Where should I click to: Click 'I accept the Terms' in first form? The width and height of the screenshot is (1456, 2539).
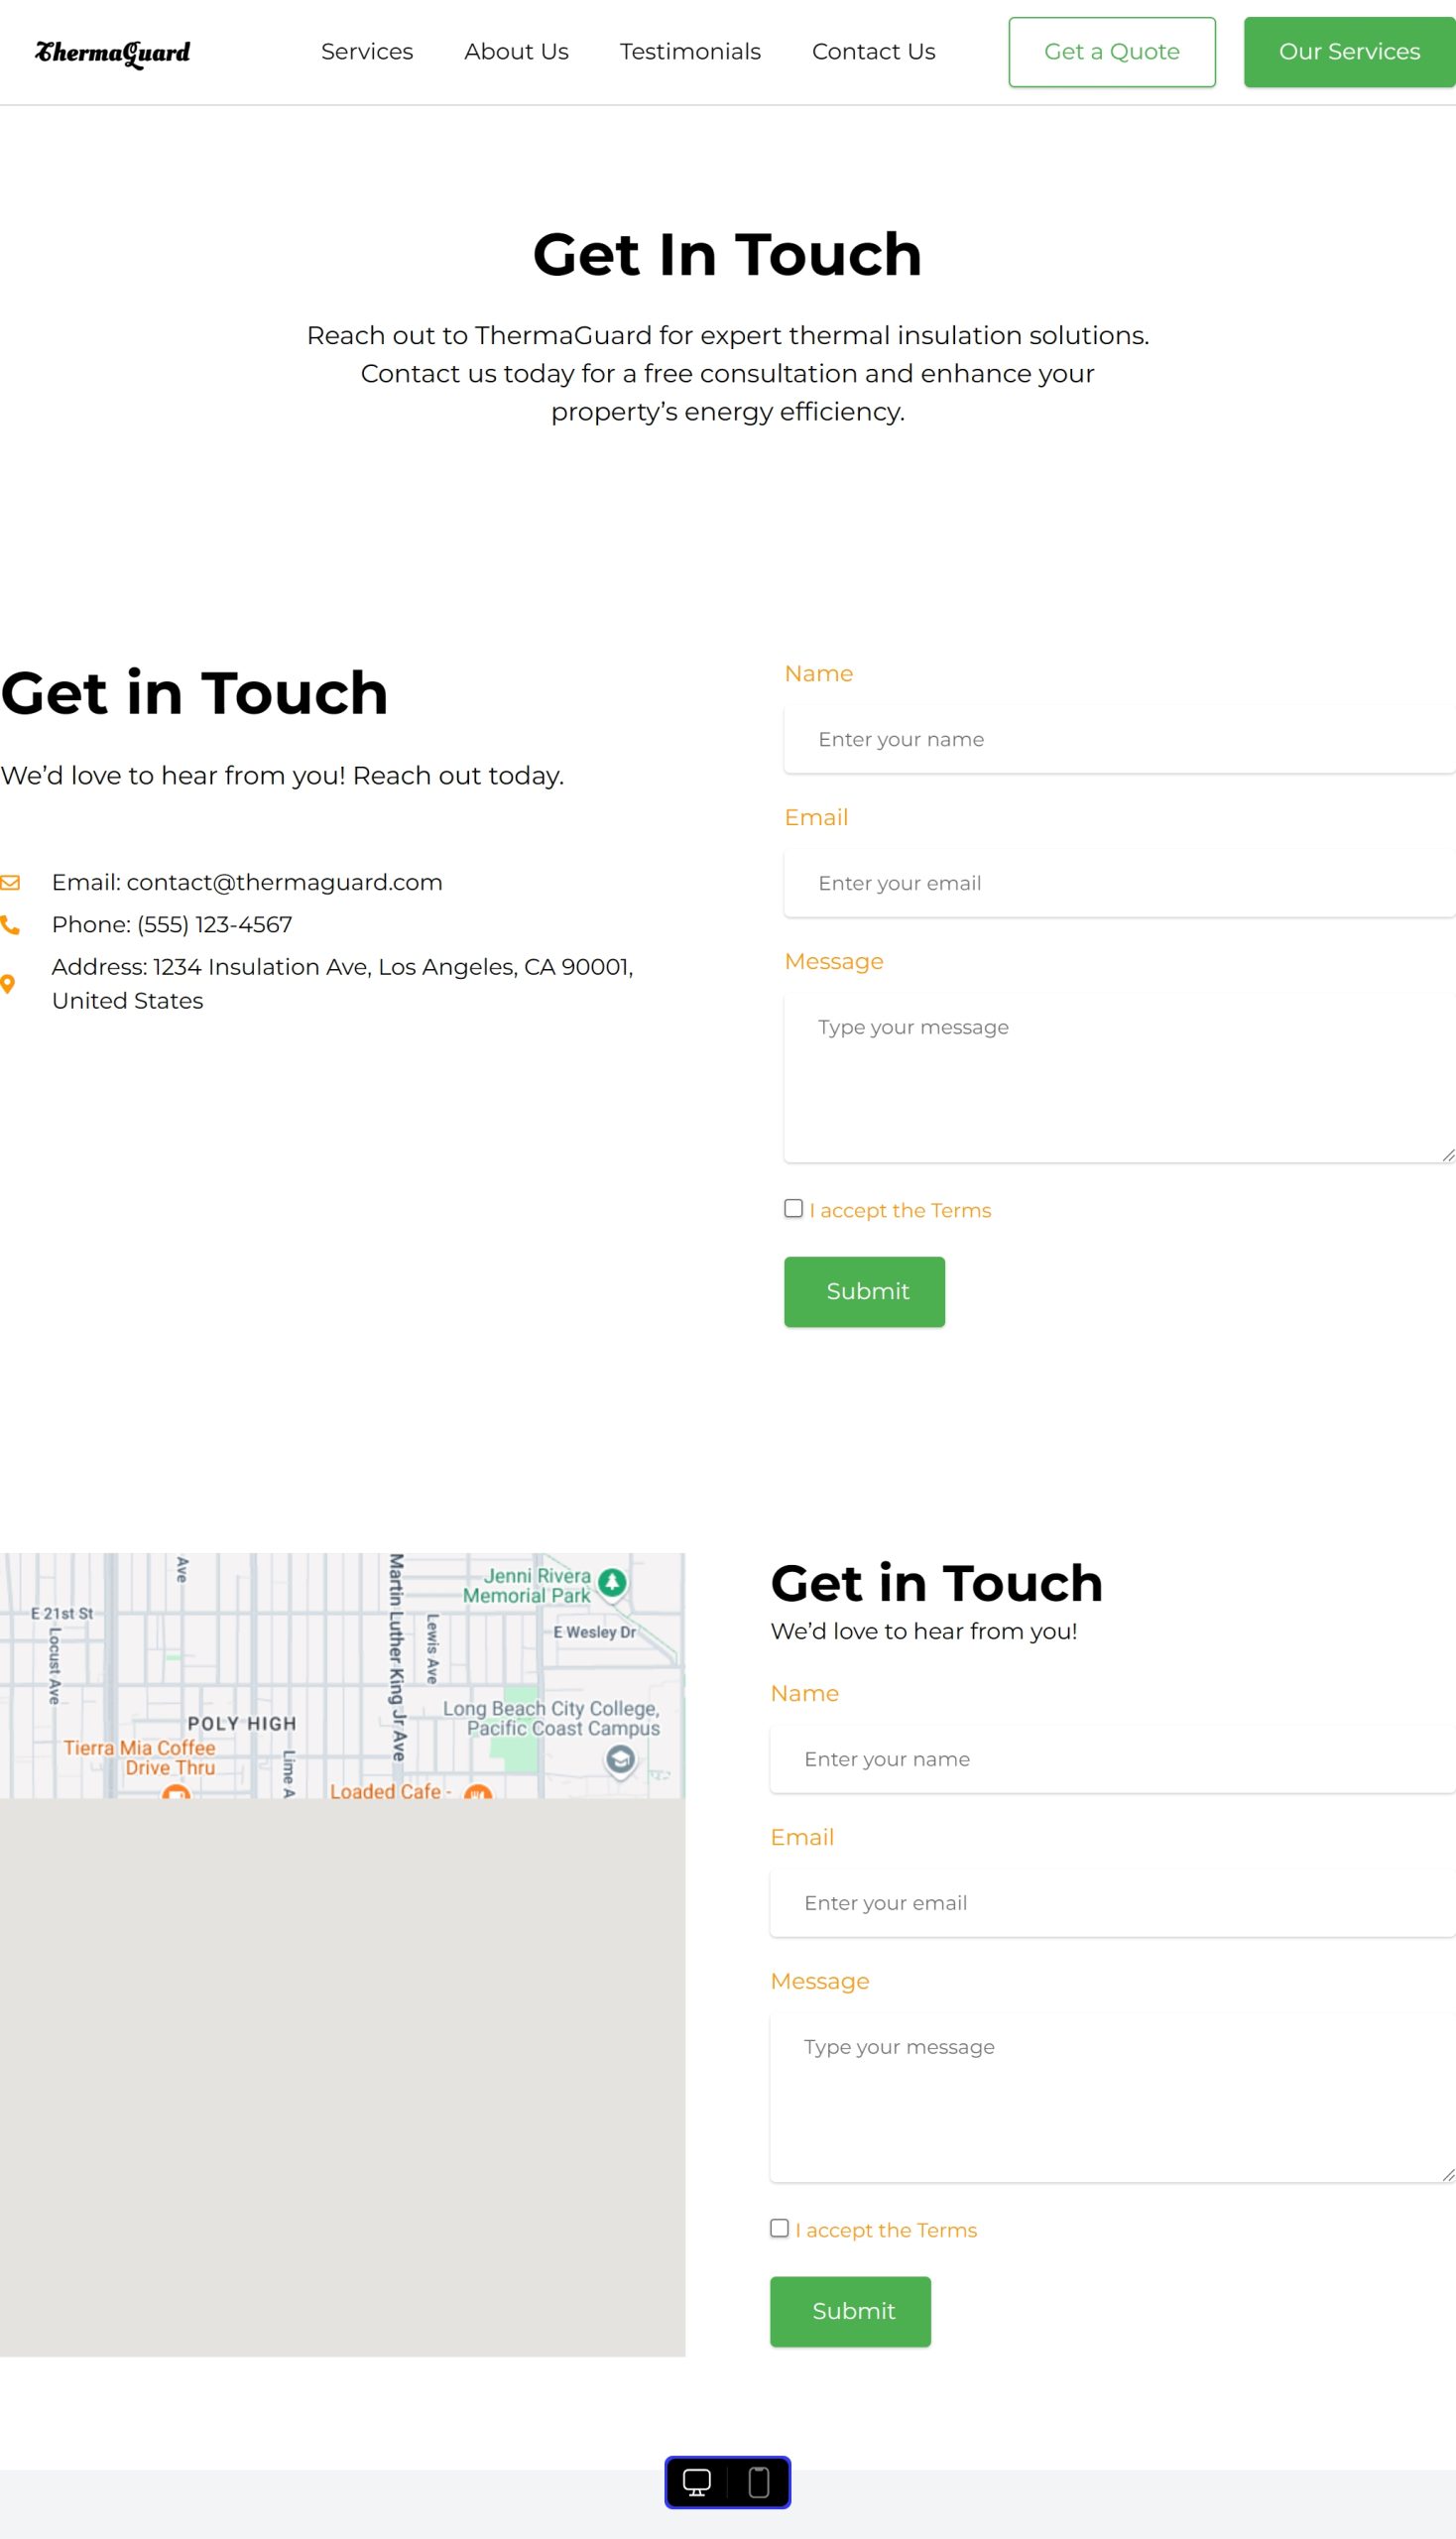900,1211
